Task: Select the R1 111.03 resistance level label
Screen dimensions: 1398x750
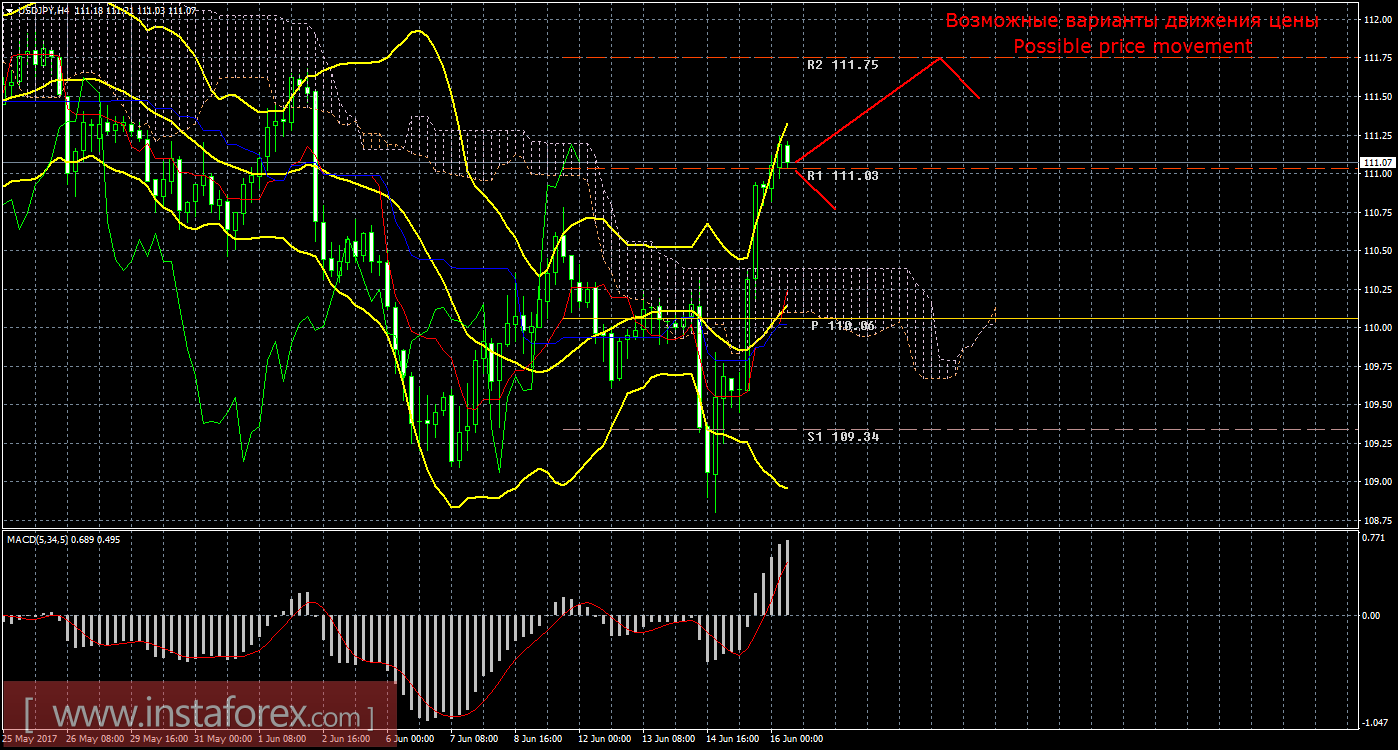Action: [x=842, y=175]
